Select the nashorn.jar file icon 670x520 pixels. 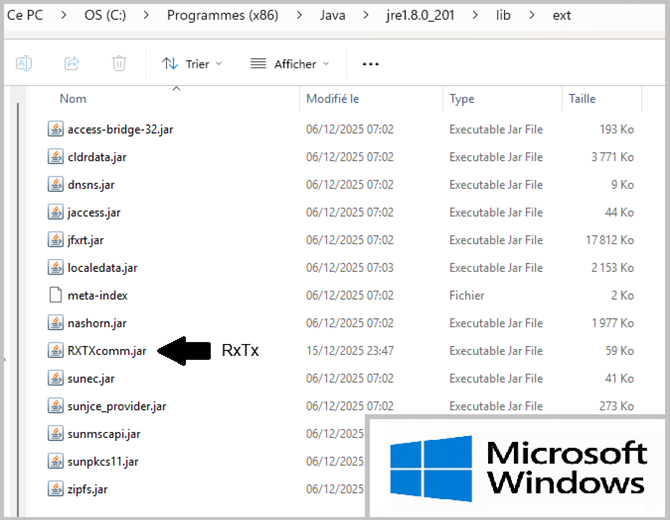[56, 323]
